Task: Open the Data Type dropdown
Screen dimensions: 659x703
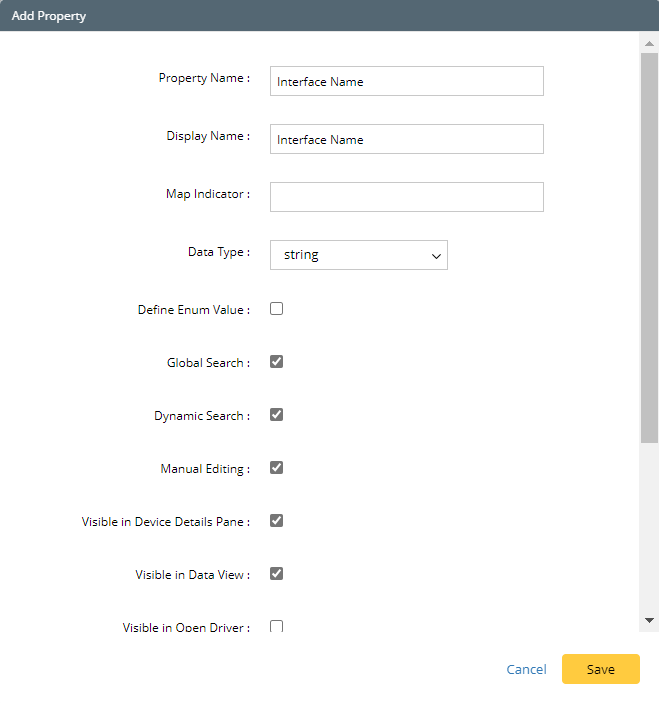Action: pyautogui.click(x=358, y=255)
